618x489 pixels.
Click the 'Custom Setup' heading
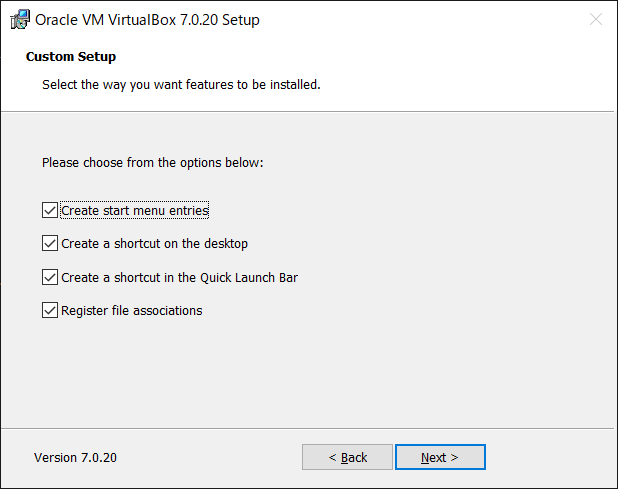[x=71, y=57]
